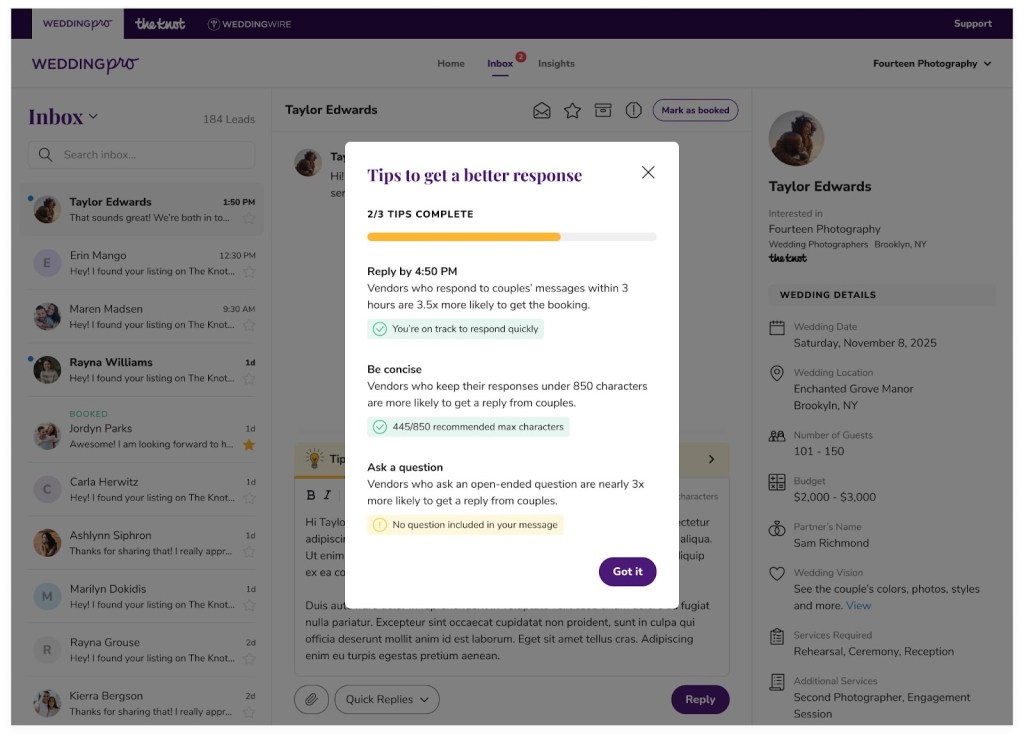The height and width of the screenshot is (739, 1024).
Task: Toggle star on Rayna Williams lead row
Action: tap(249, 379)
